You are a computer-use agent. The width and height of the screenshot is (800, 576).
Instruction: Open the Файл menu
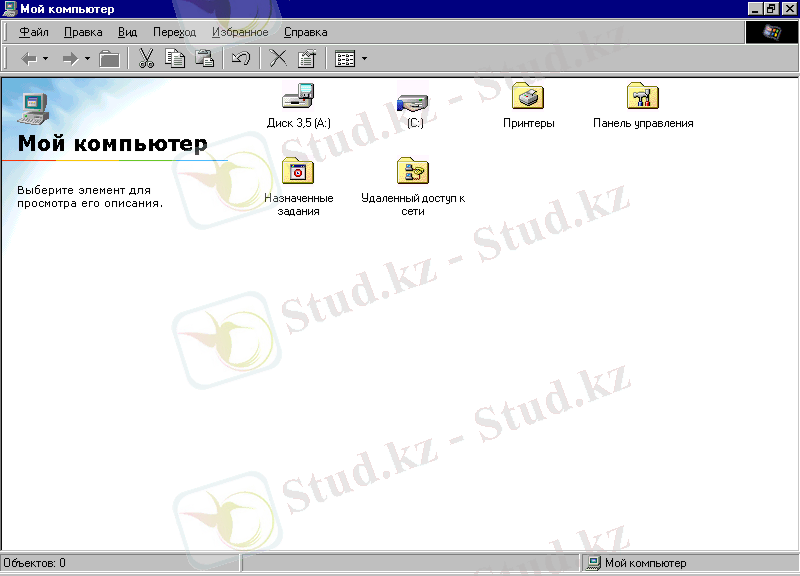point(34,32)
